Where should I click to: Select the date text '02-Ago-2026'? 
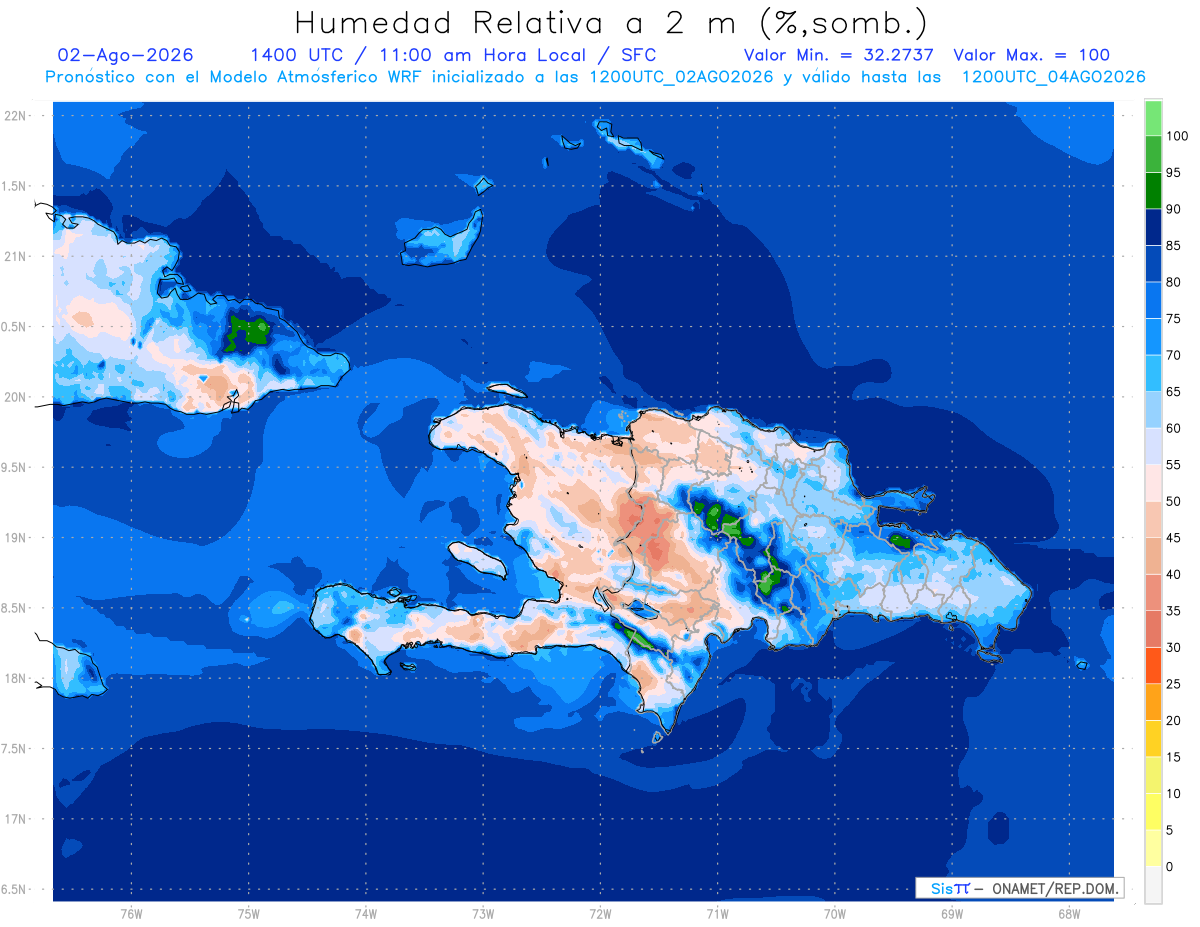126,55
